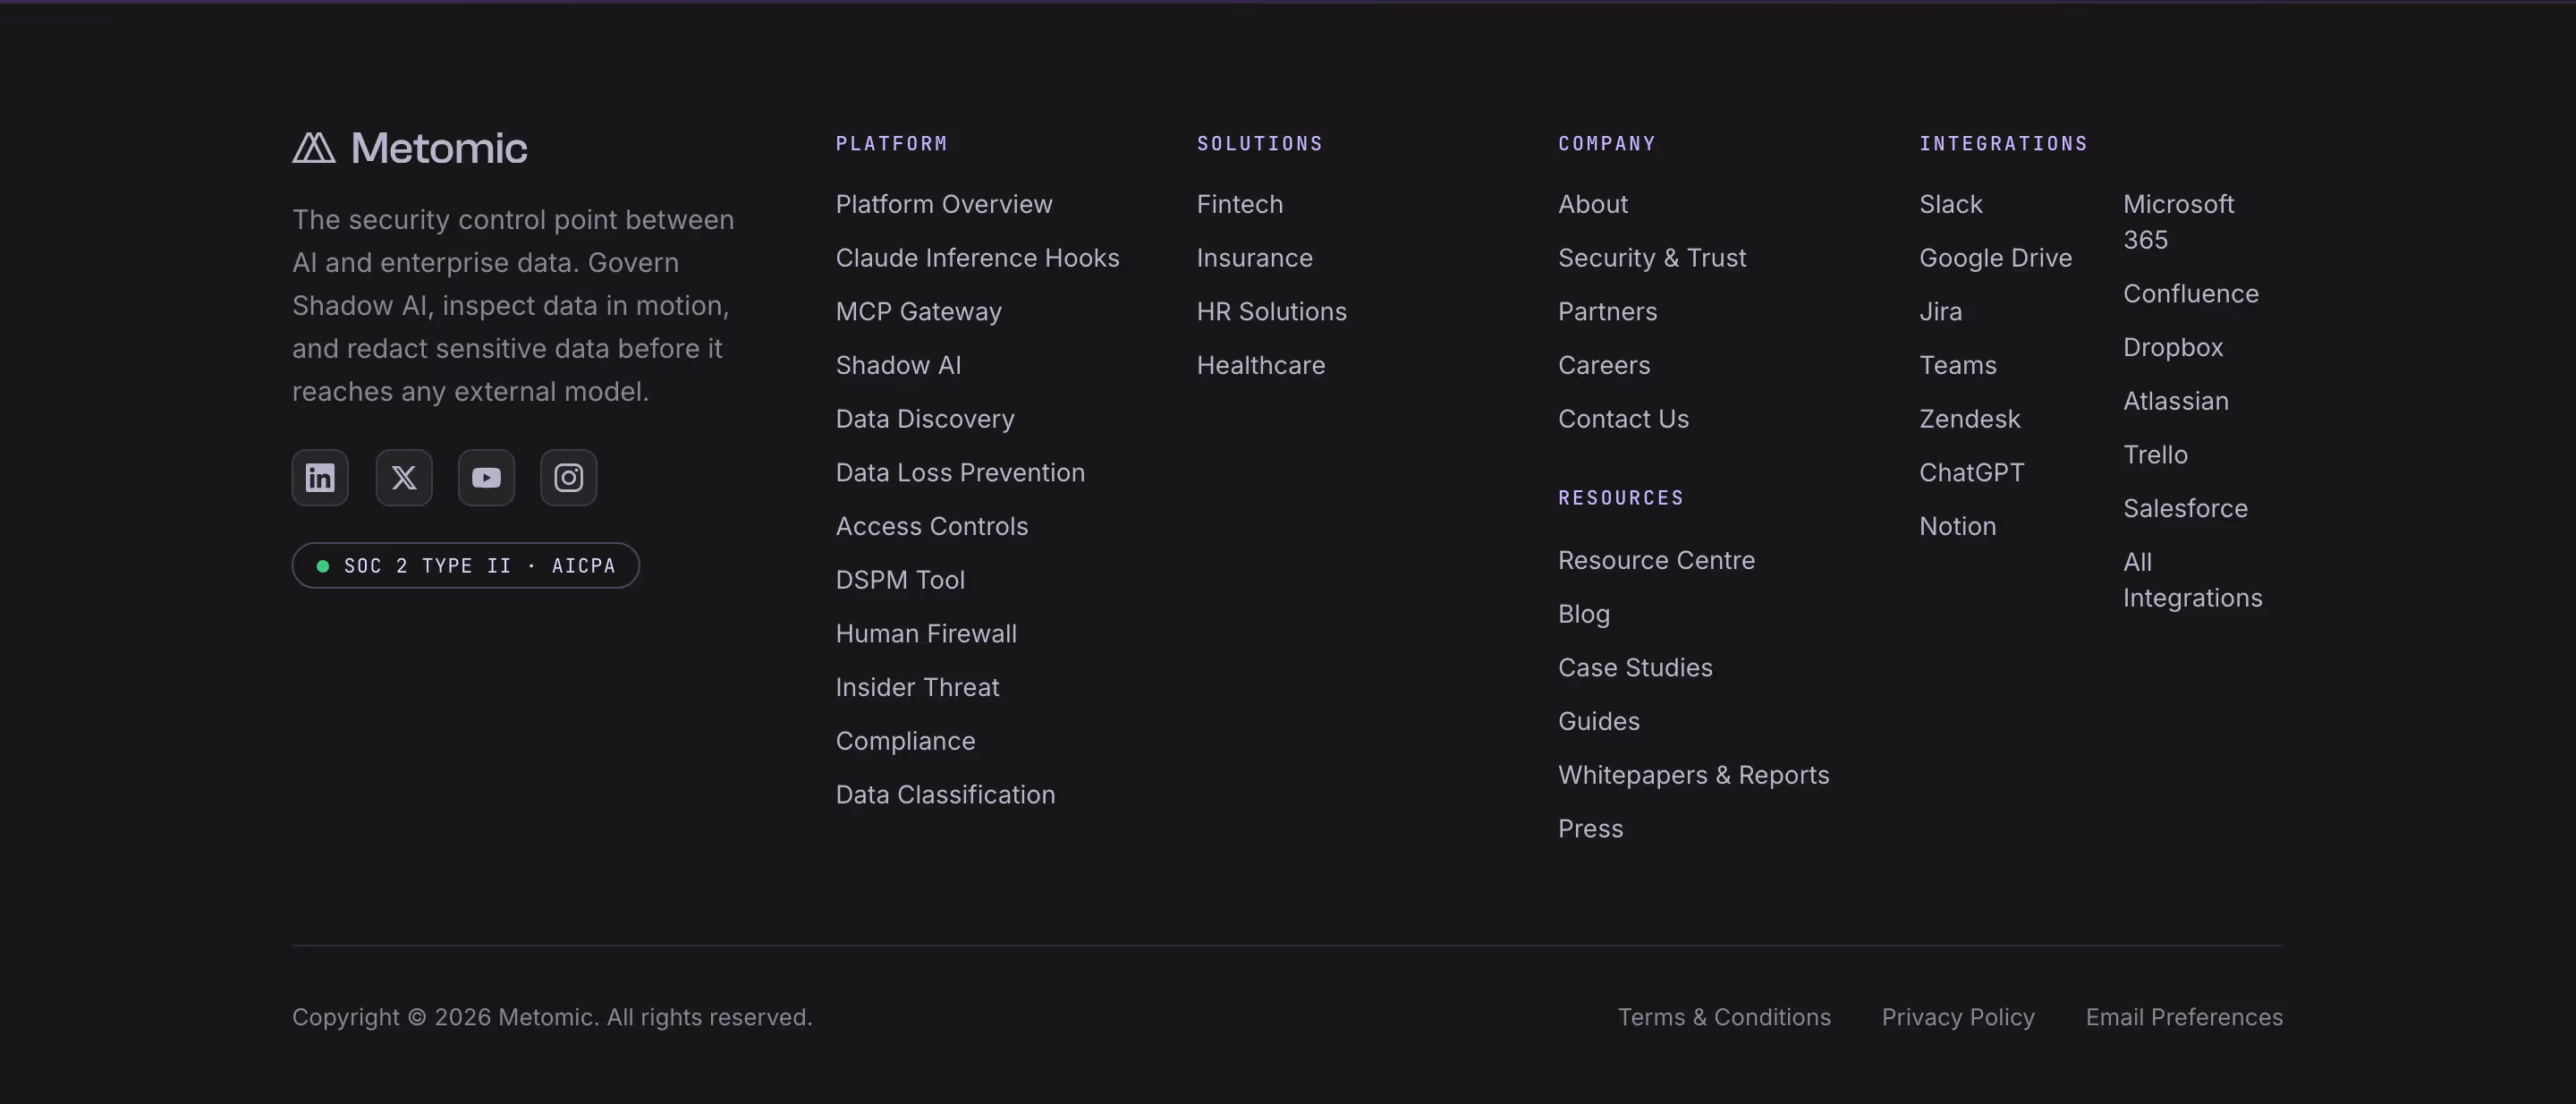
Task: Open HR Solutions page
Action: point(1272,312)
